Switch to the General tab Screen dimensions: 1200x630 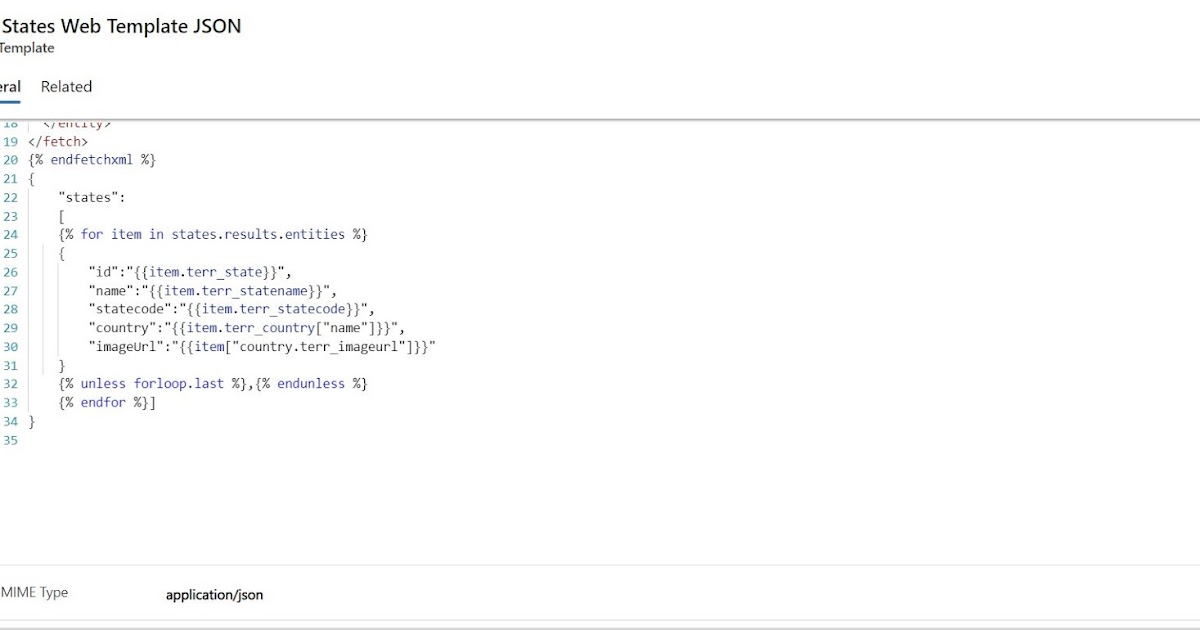click(8, 87)
